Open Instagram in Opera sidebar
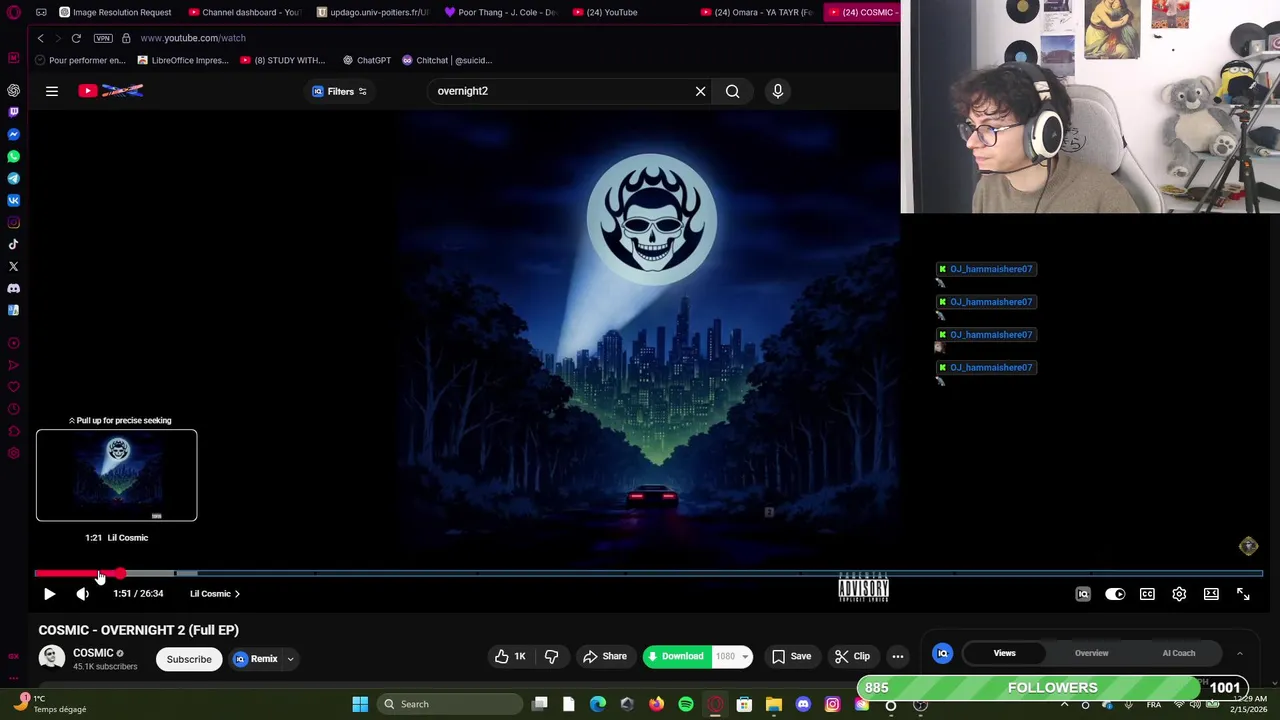This screenshot has height=720, width=1280. tap(13, 222)
